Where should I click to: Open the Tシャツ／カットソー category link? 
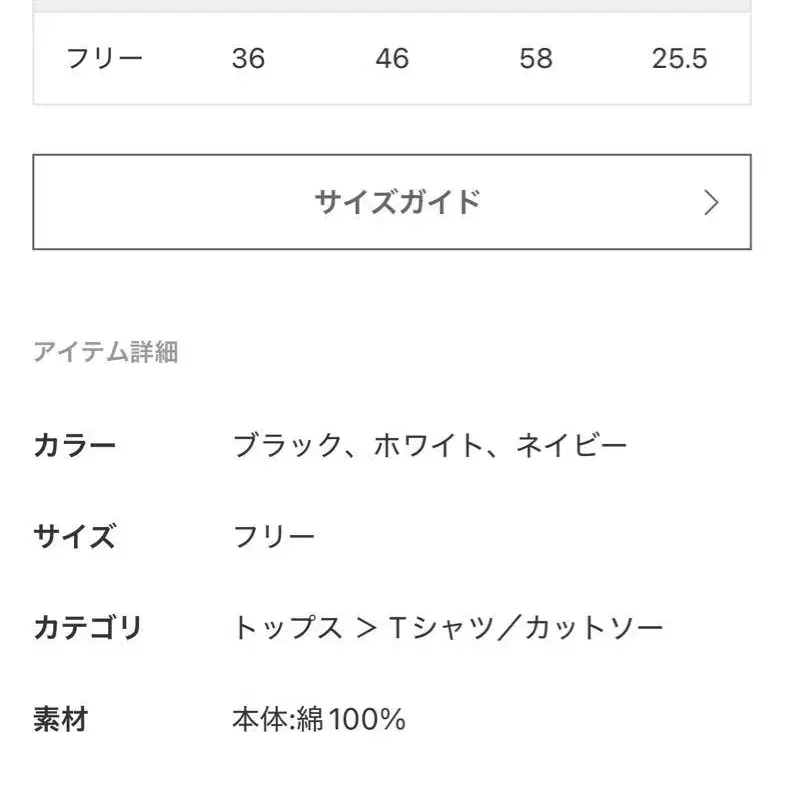coord(525,628)
